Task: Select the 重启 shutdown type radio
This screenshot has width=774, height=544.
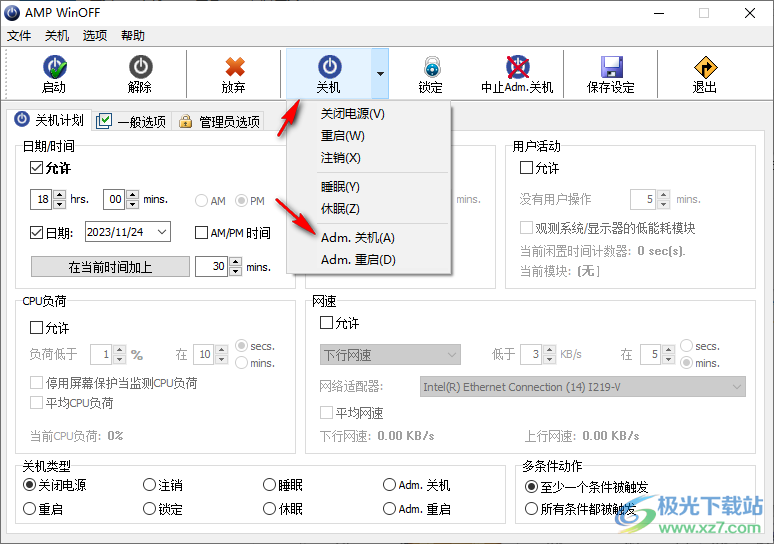Action: [30, 509]
